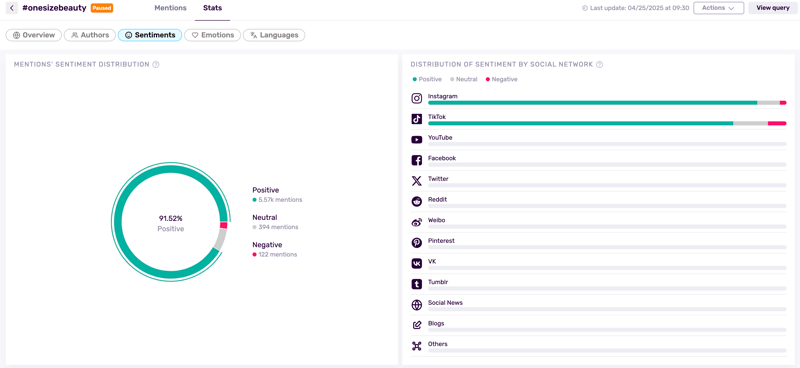This screenshot has height=368, width=800.
Task: Select the Authors filter pill
Action: (x=90, y=35)
